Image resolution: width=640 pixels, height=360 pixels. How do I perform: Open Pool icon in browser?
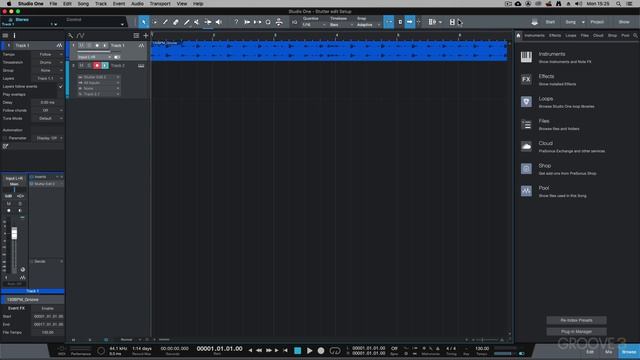click(x=526, y=191)
